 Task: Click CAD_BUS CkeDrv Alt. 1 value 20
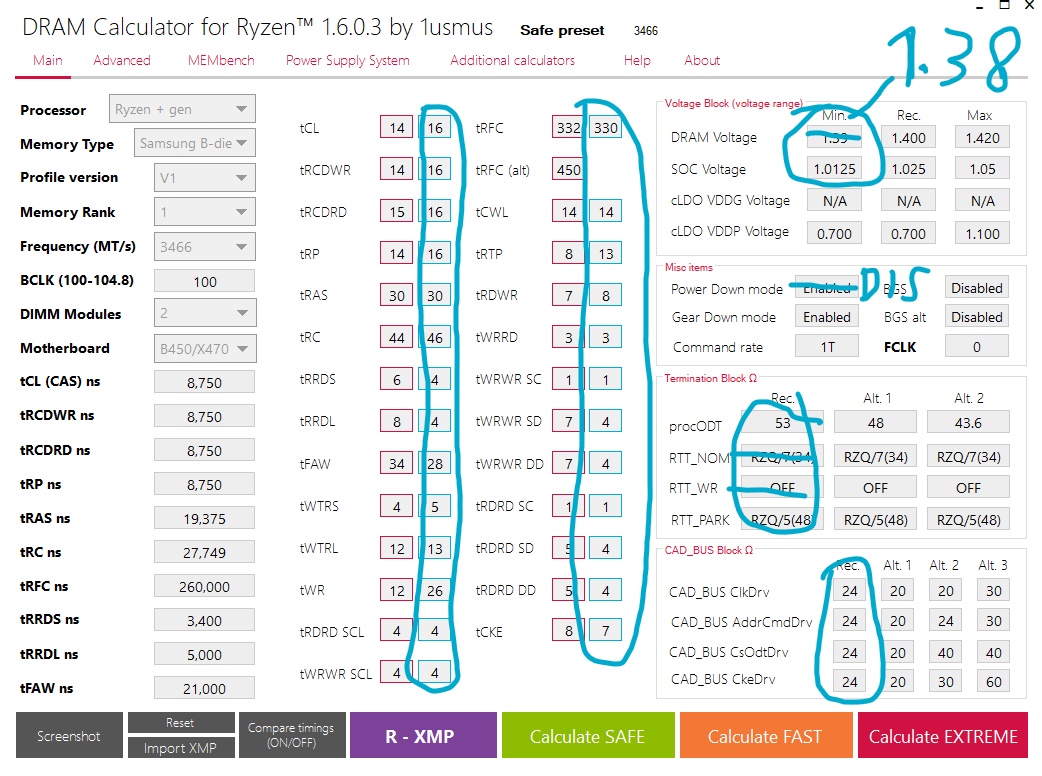[898, 682]
